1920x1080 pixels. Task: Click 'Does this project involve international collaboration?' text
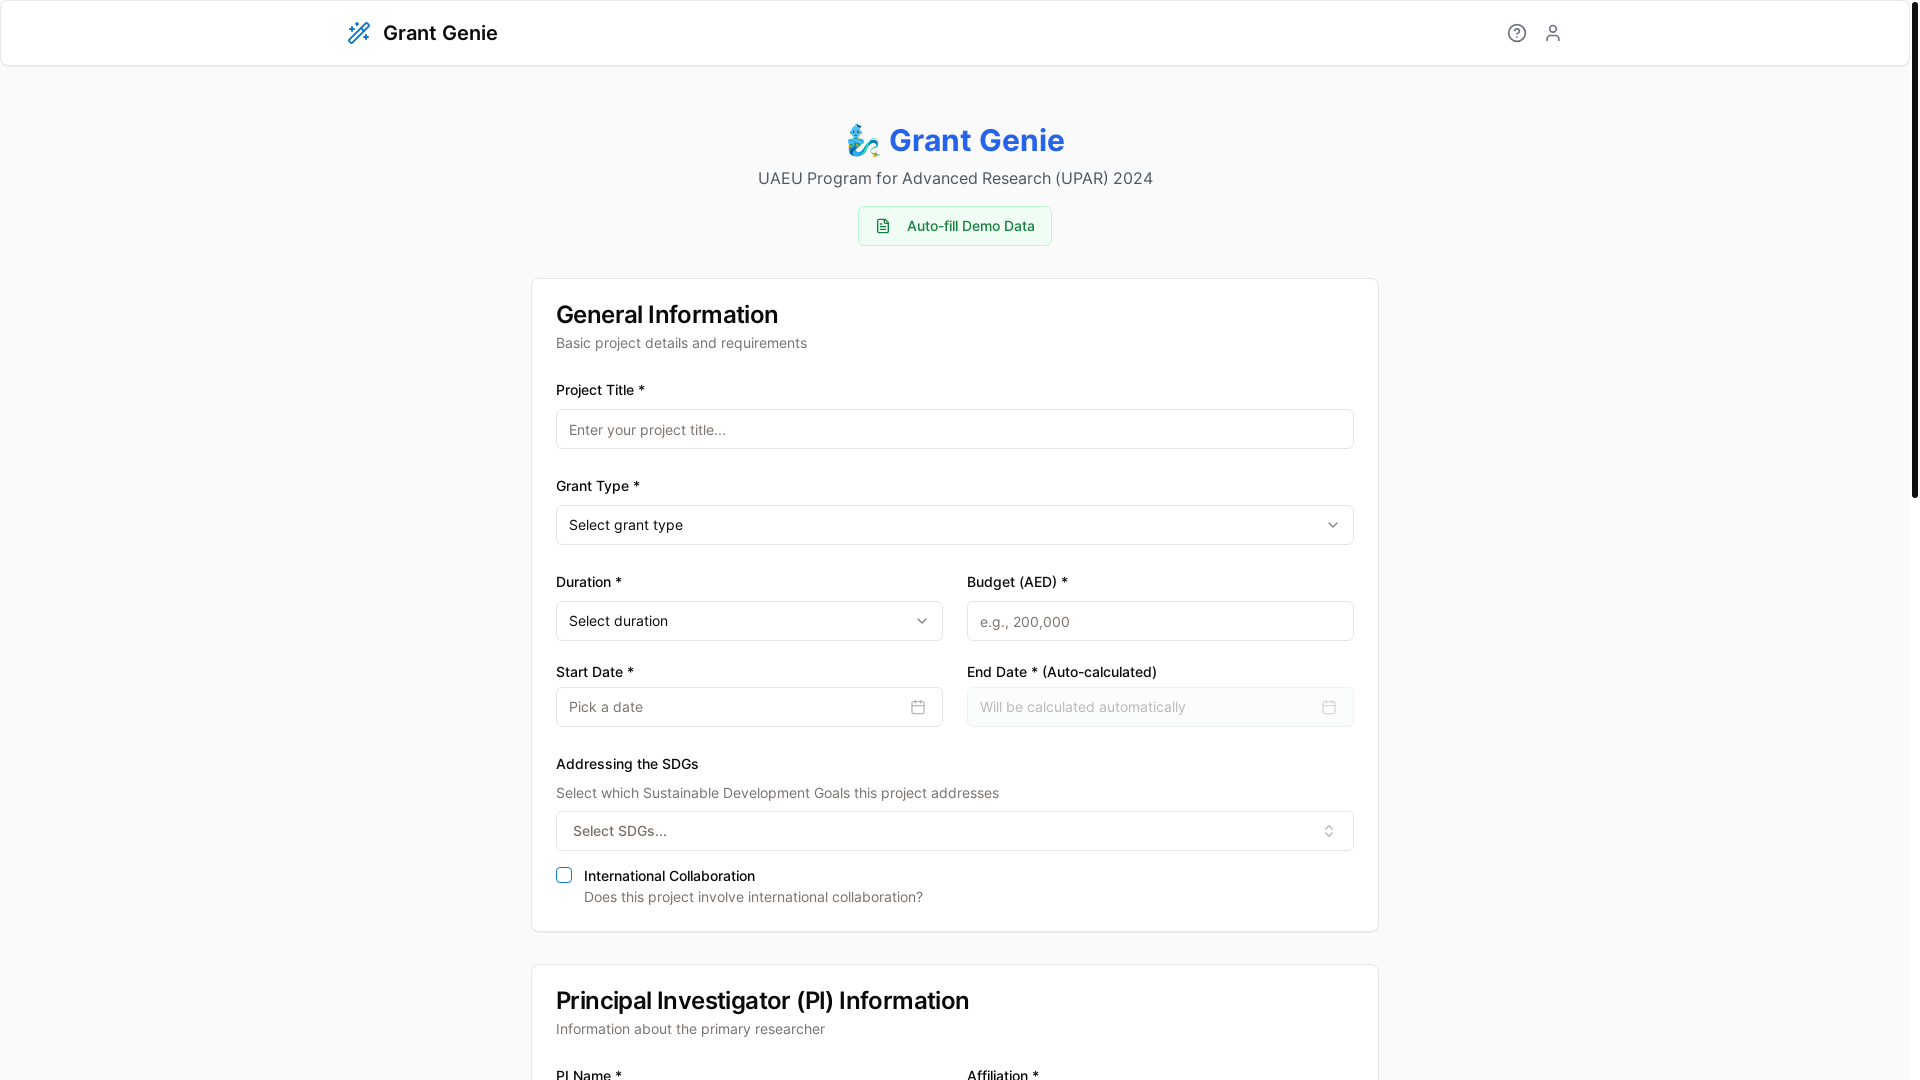click(753, 897)
